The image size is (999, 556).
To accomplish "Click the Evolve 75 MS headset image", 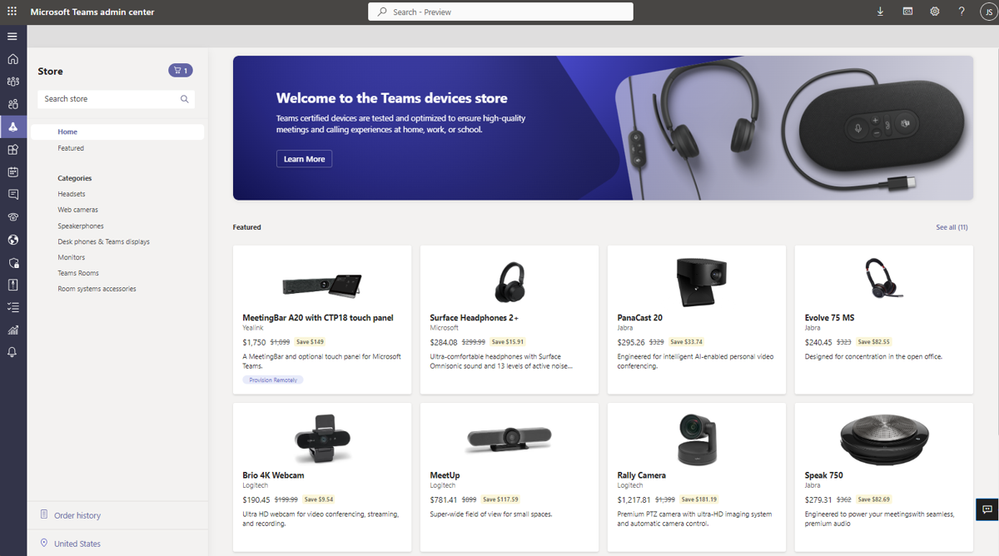I will click(x=884, y=278).
